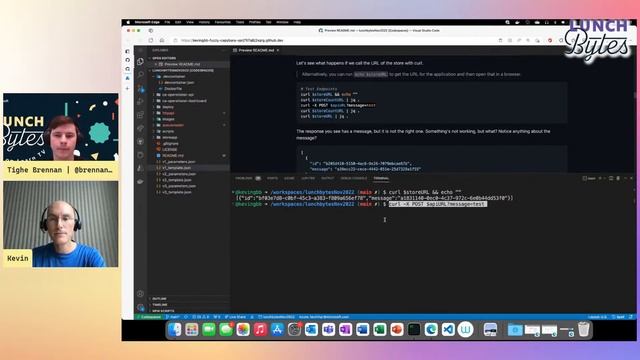The height and width of the screenshot is (360, 640).
Task: Click the Codespaces remote indicator in status bar
Action: (x=149, y=317)
